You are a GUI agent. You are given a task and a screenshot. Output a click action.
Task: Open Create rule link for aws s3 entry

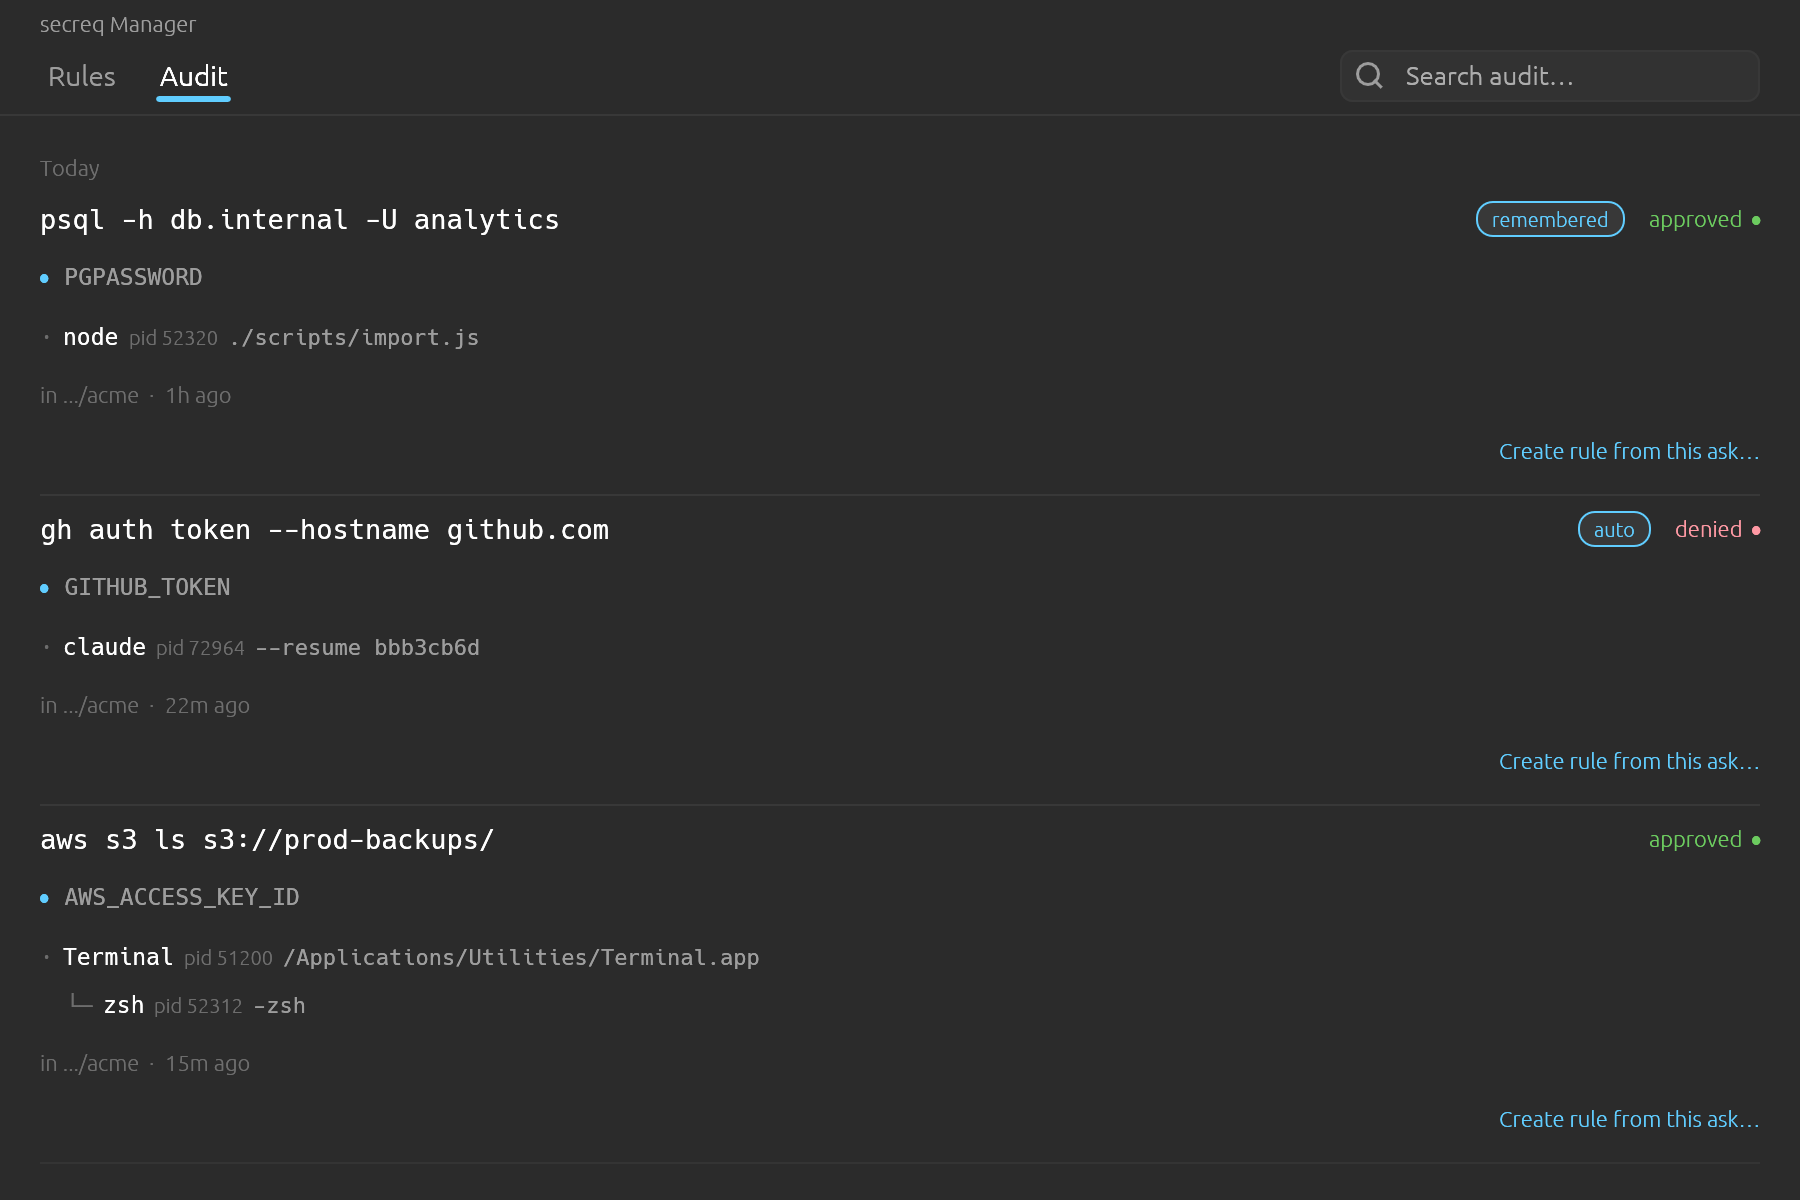[x=1629, y=1119]
